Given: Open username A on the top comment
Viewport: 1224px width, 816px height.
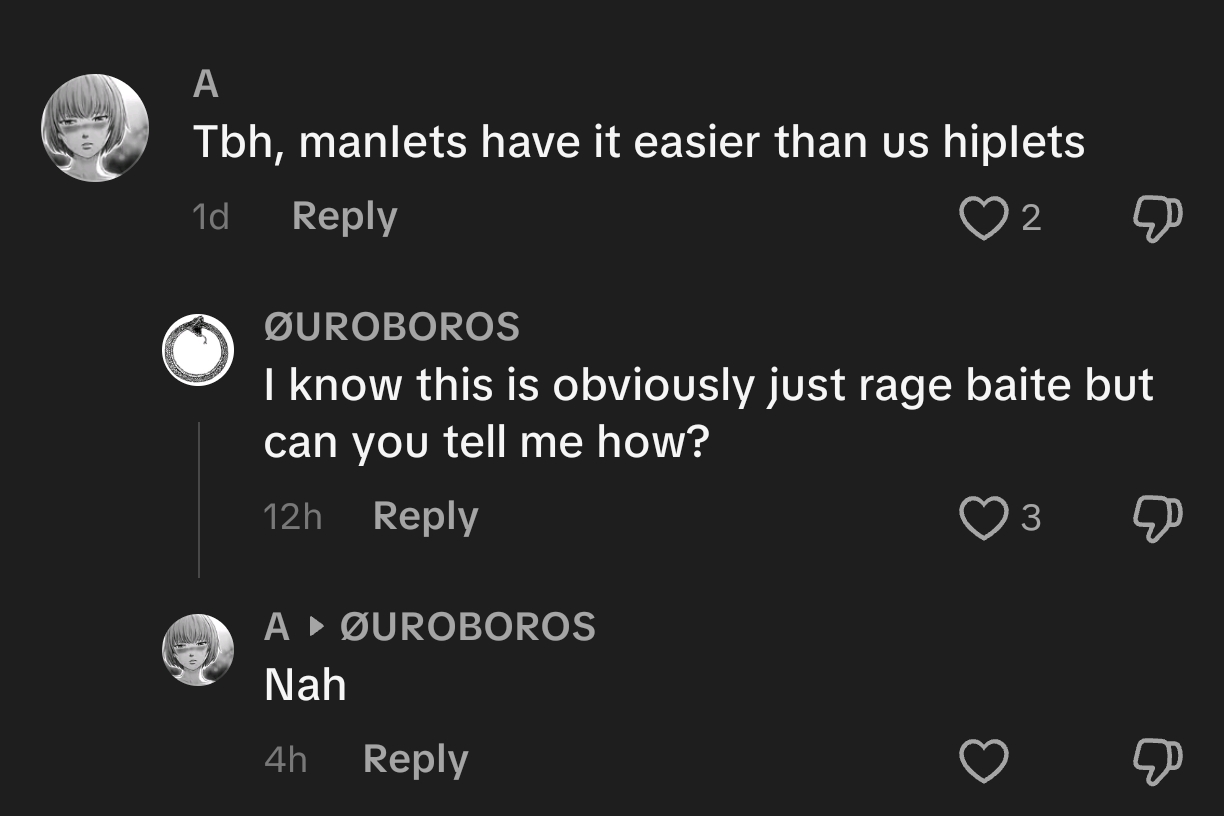Looking at the screenshot, I should pyautogui.click(x=205, y=85).
